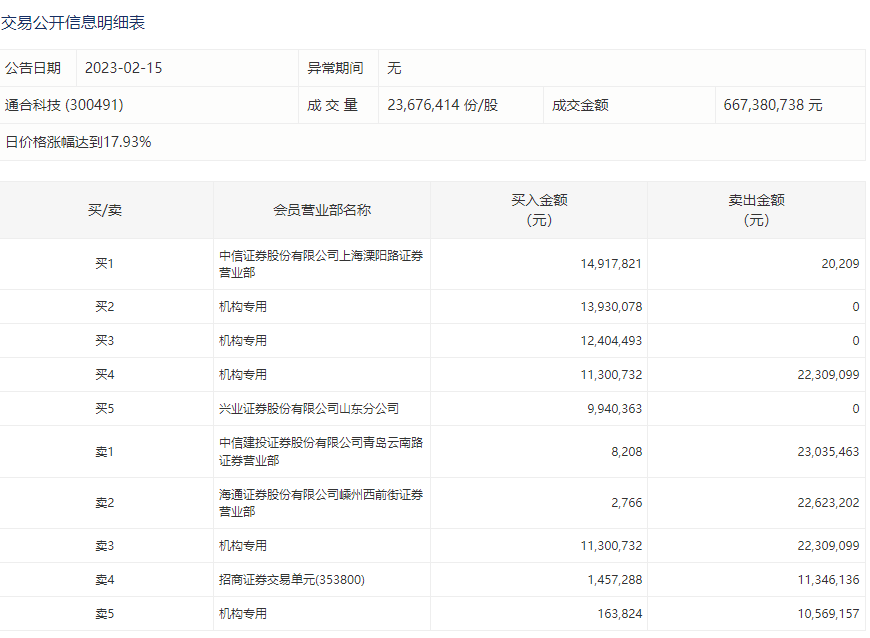The height and width of the screenshot is (638, 870).
Task: Select sell amount 0 in 买5 row
Action: [x=856, y=409]
